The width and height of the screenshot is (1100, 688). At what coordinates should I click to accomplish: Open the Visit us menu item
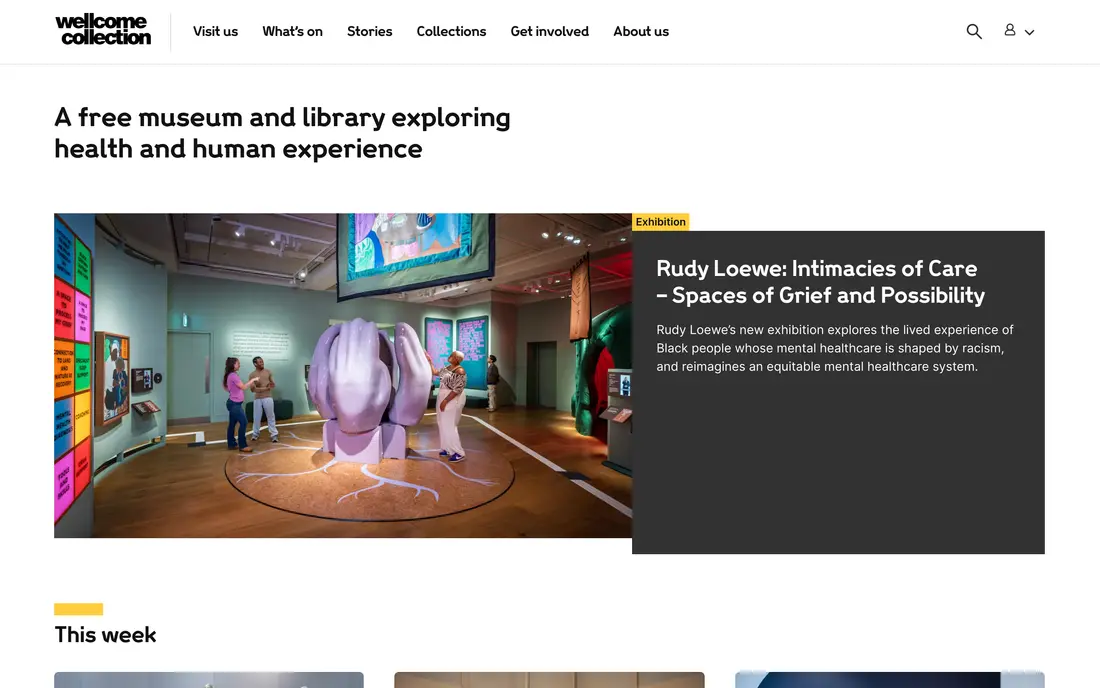click(x=215, y=32)
